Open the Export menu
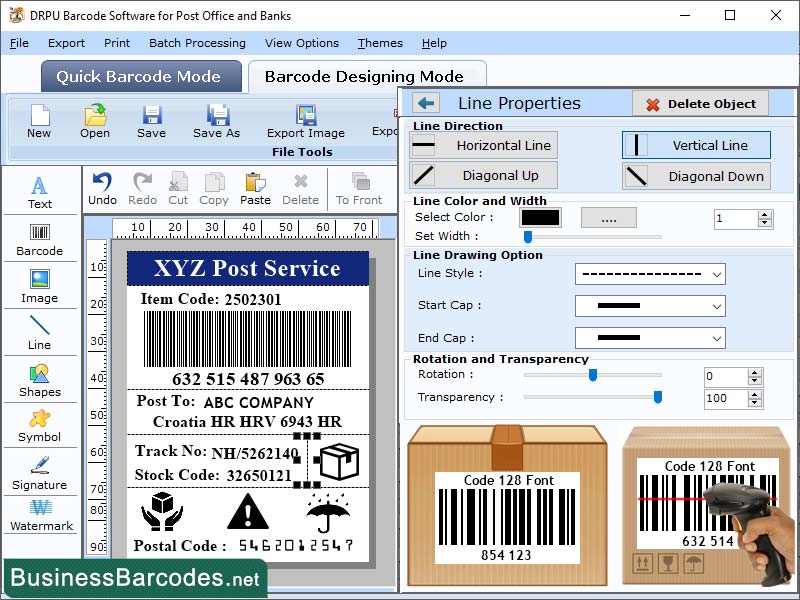Screen dimensions: 800x600 (66, 43)
